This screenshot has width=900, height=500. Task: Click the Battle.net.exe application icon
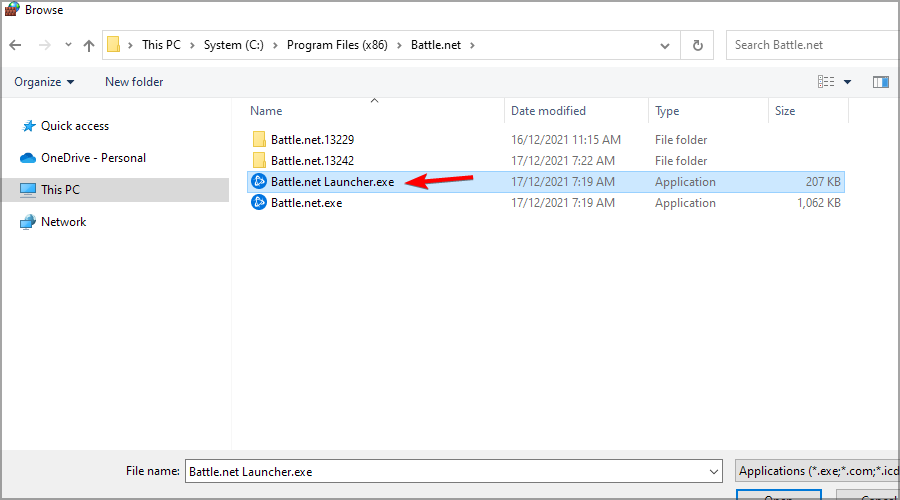click(x=259, y=203)
